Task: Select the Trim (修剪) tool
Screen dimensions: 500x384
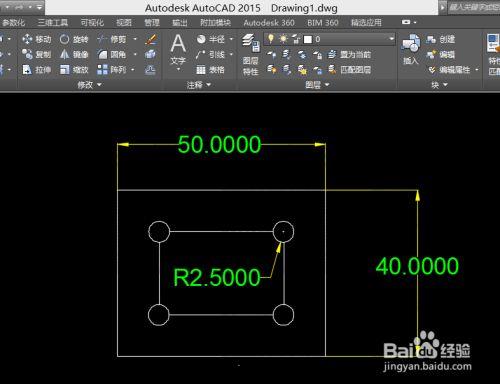Action: tap(112, 39)
